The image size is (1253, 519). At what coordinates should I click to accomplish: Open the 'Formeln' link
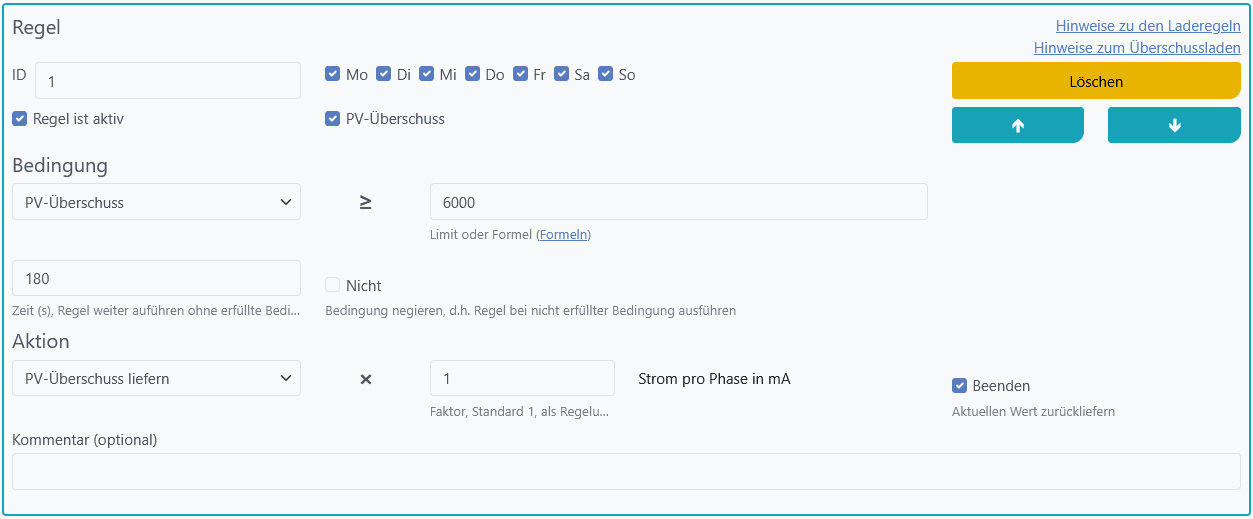tap(564, 235)
